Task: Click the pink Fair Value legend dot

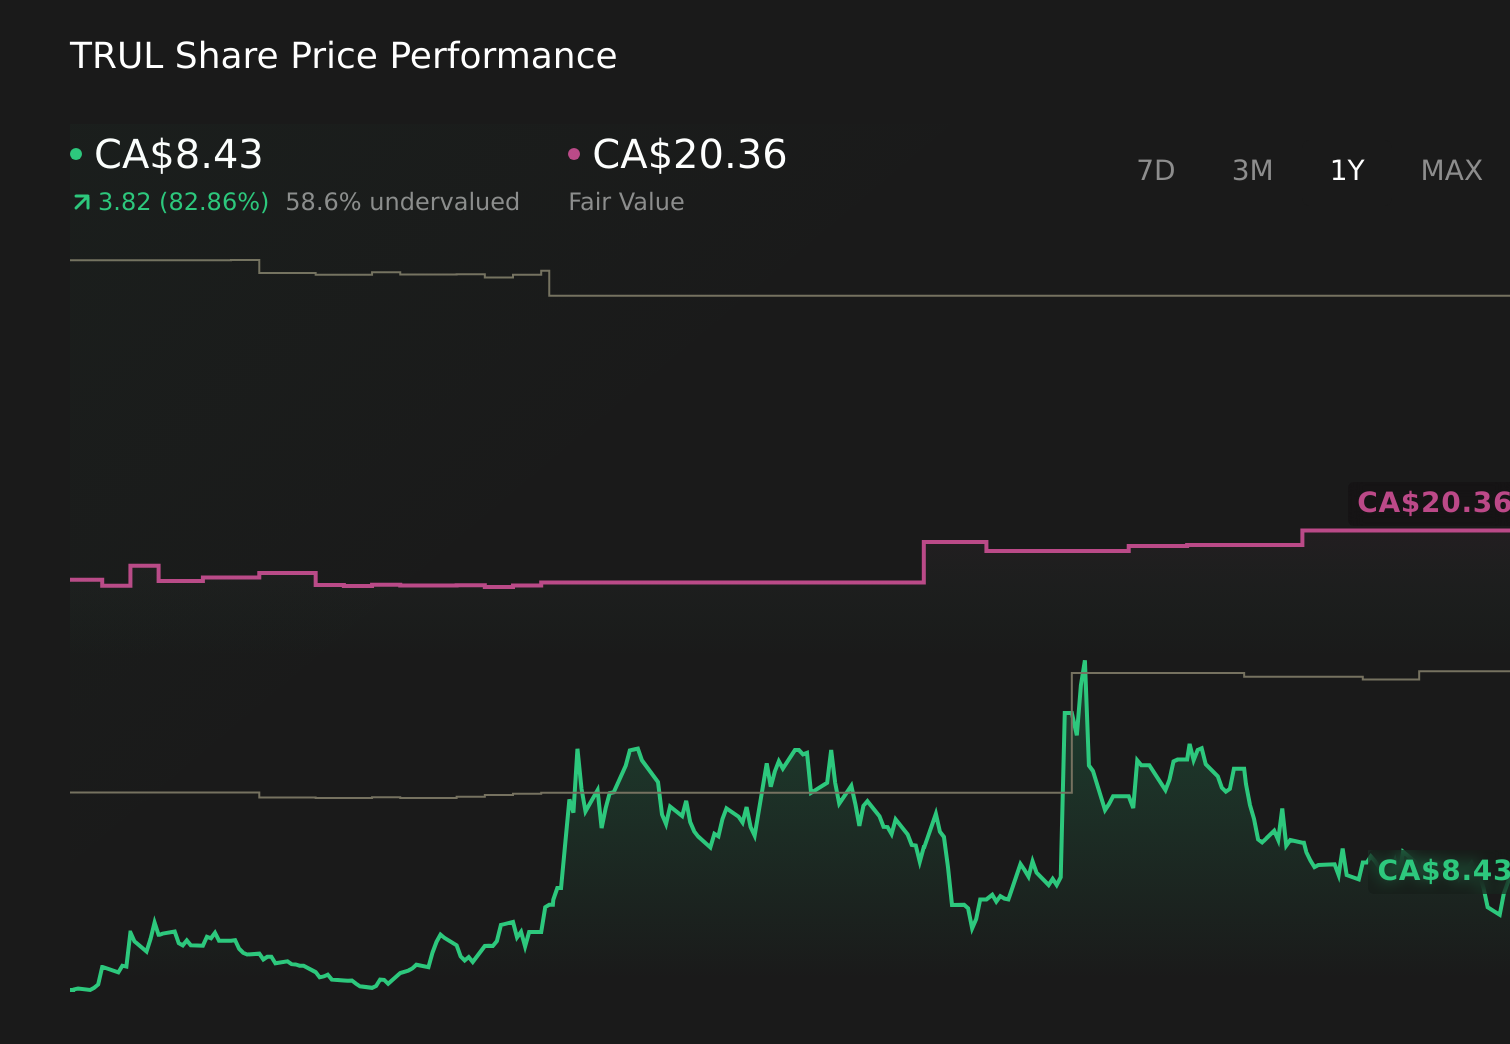Action: point(574,154)
